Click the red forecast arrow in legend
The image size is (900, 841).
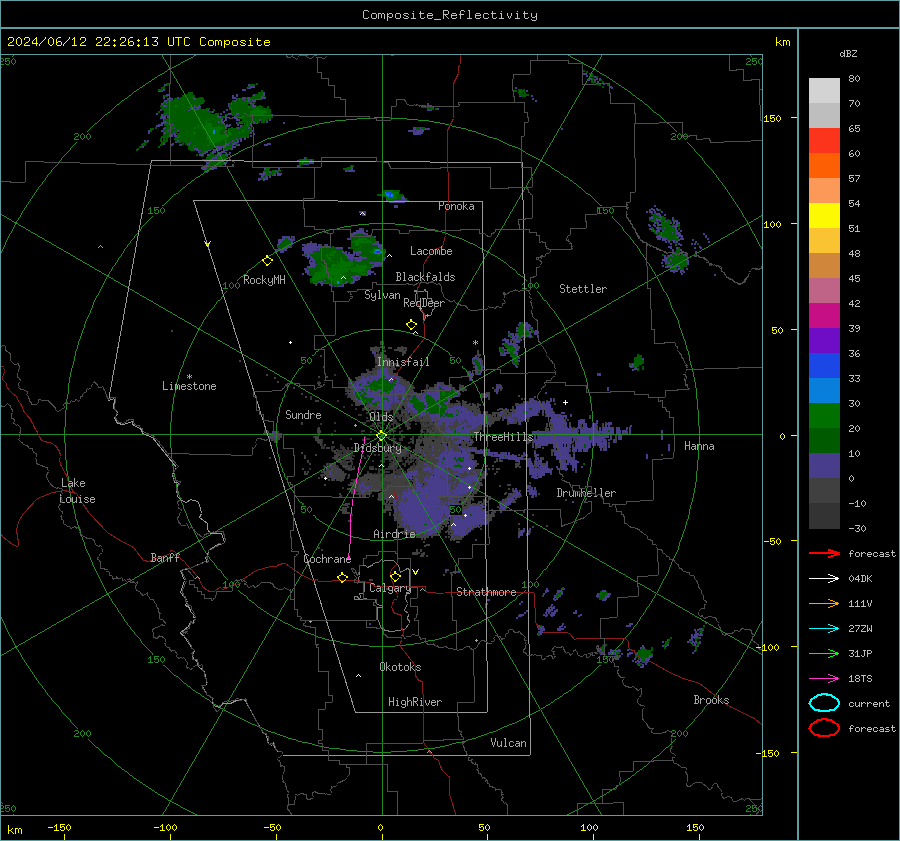point(824,553)
